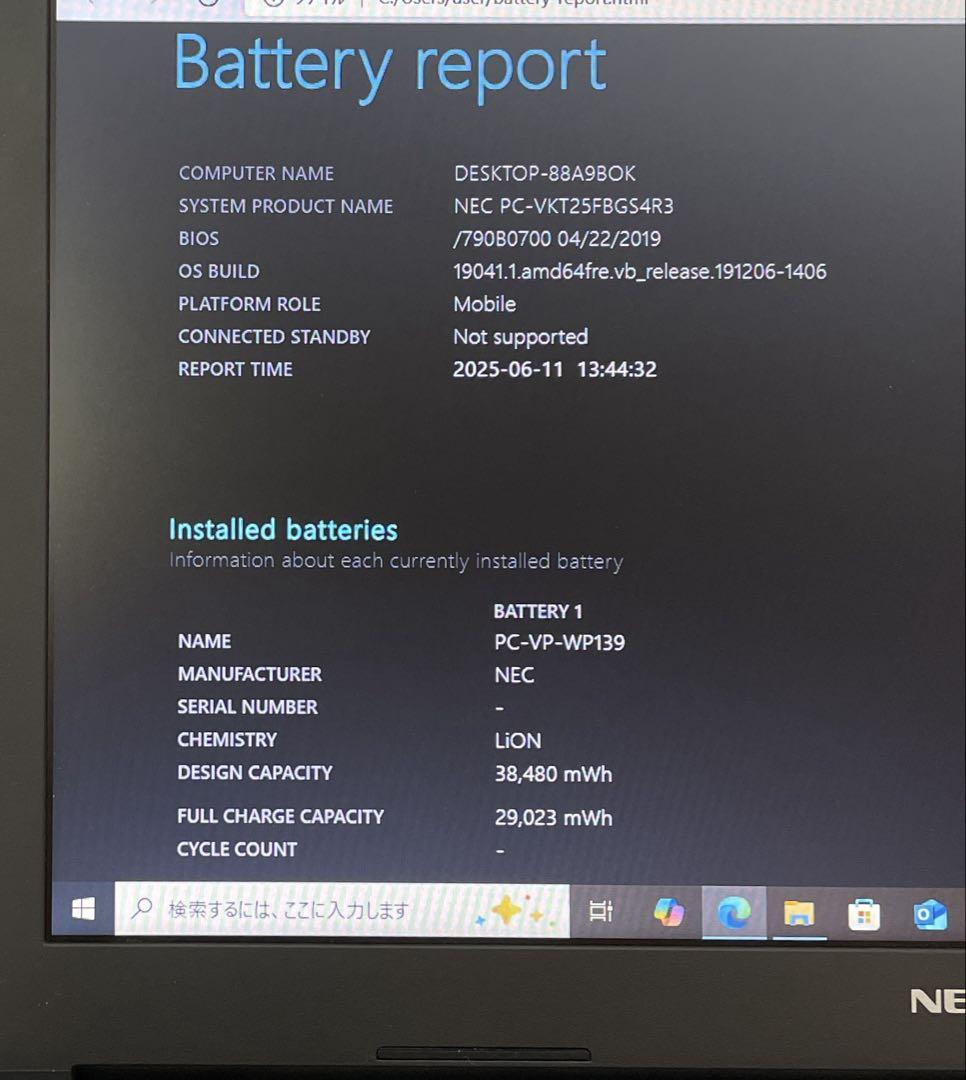
Task: Click the Not supported standby value
Action: [520, 337]
